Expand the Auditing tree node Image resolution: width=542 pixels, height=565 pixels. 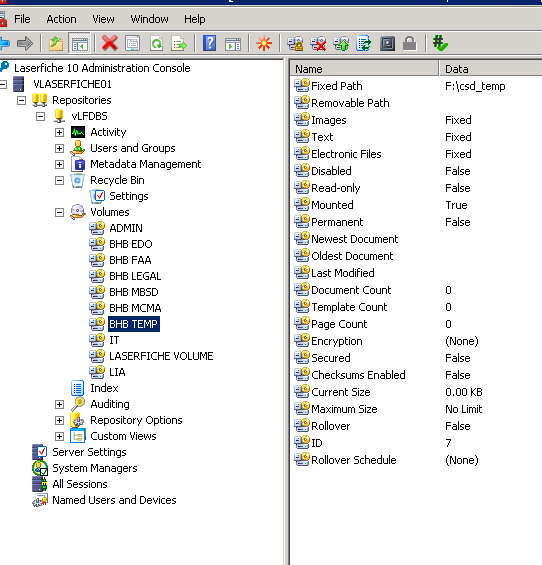pyautogui.click(x=59, y=404)
